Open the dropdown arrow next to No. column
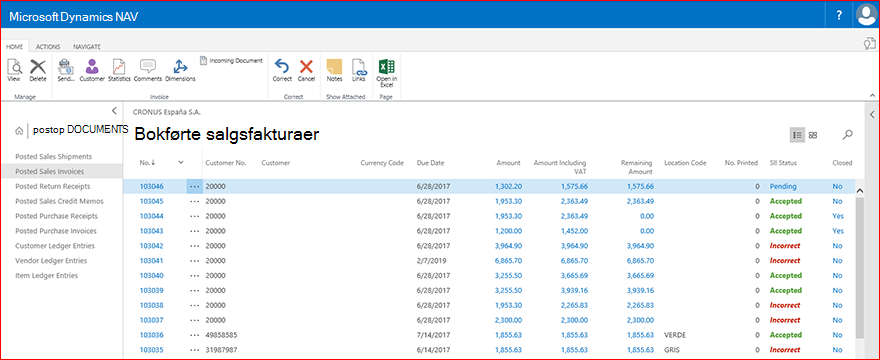880x360 pixels. [181, 162]
